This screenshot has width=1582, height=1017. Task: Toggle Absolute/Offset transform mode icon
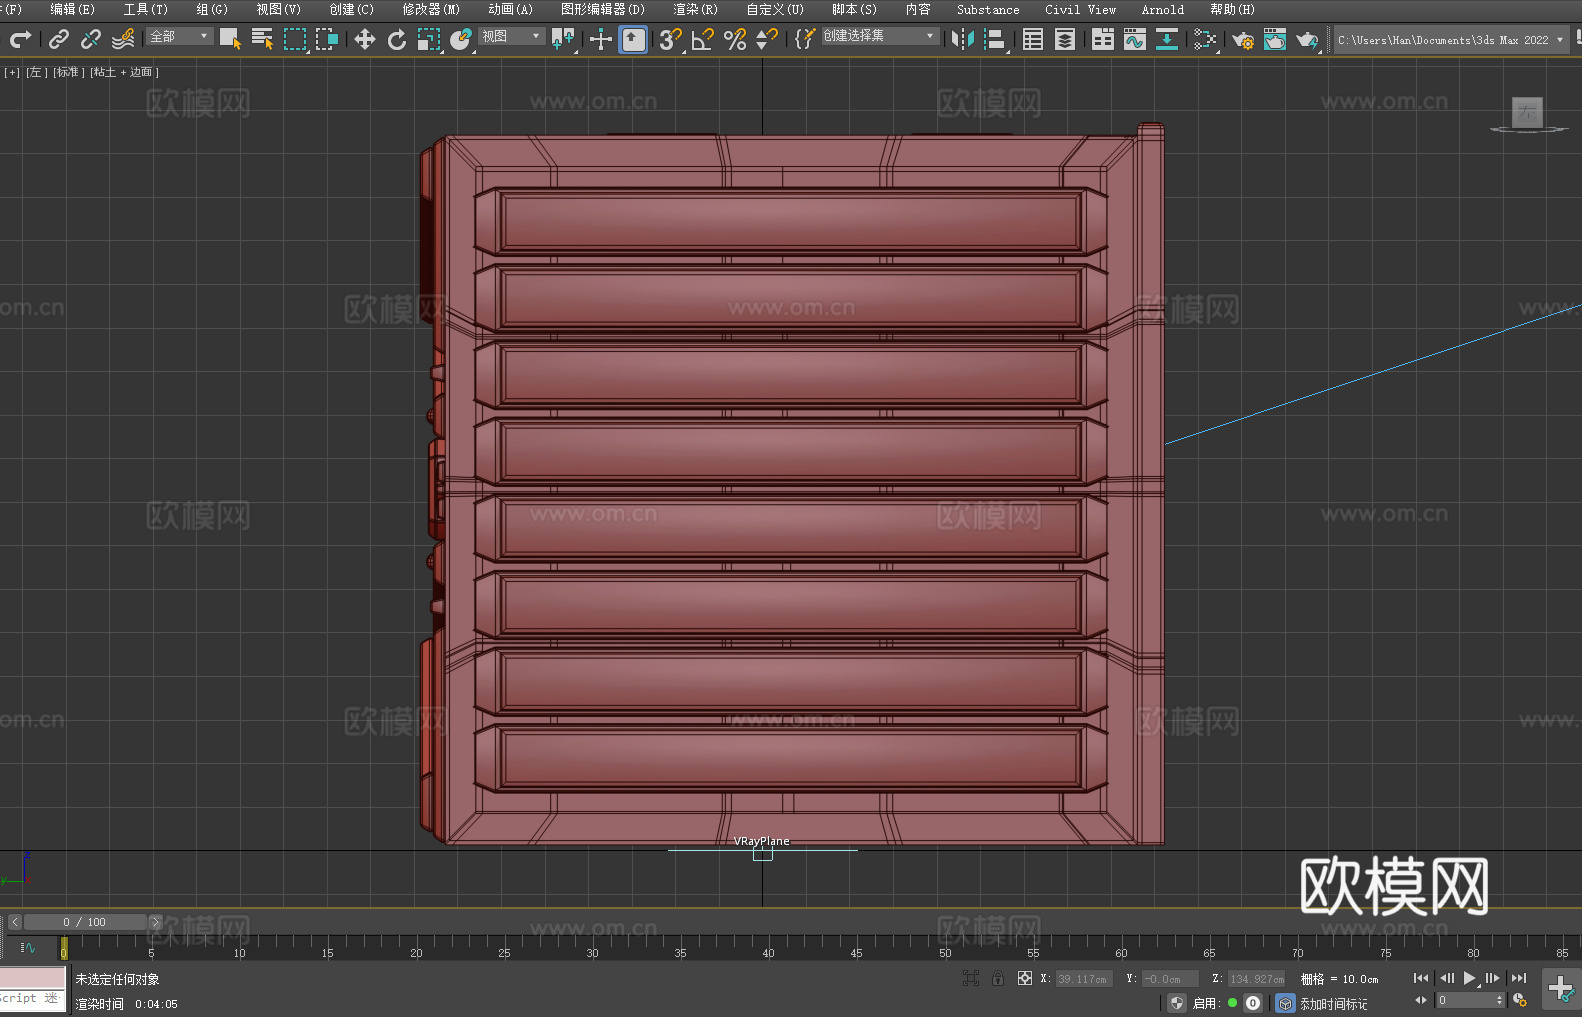coord(1024,978)
